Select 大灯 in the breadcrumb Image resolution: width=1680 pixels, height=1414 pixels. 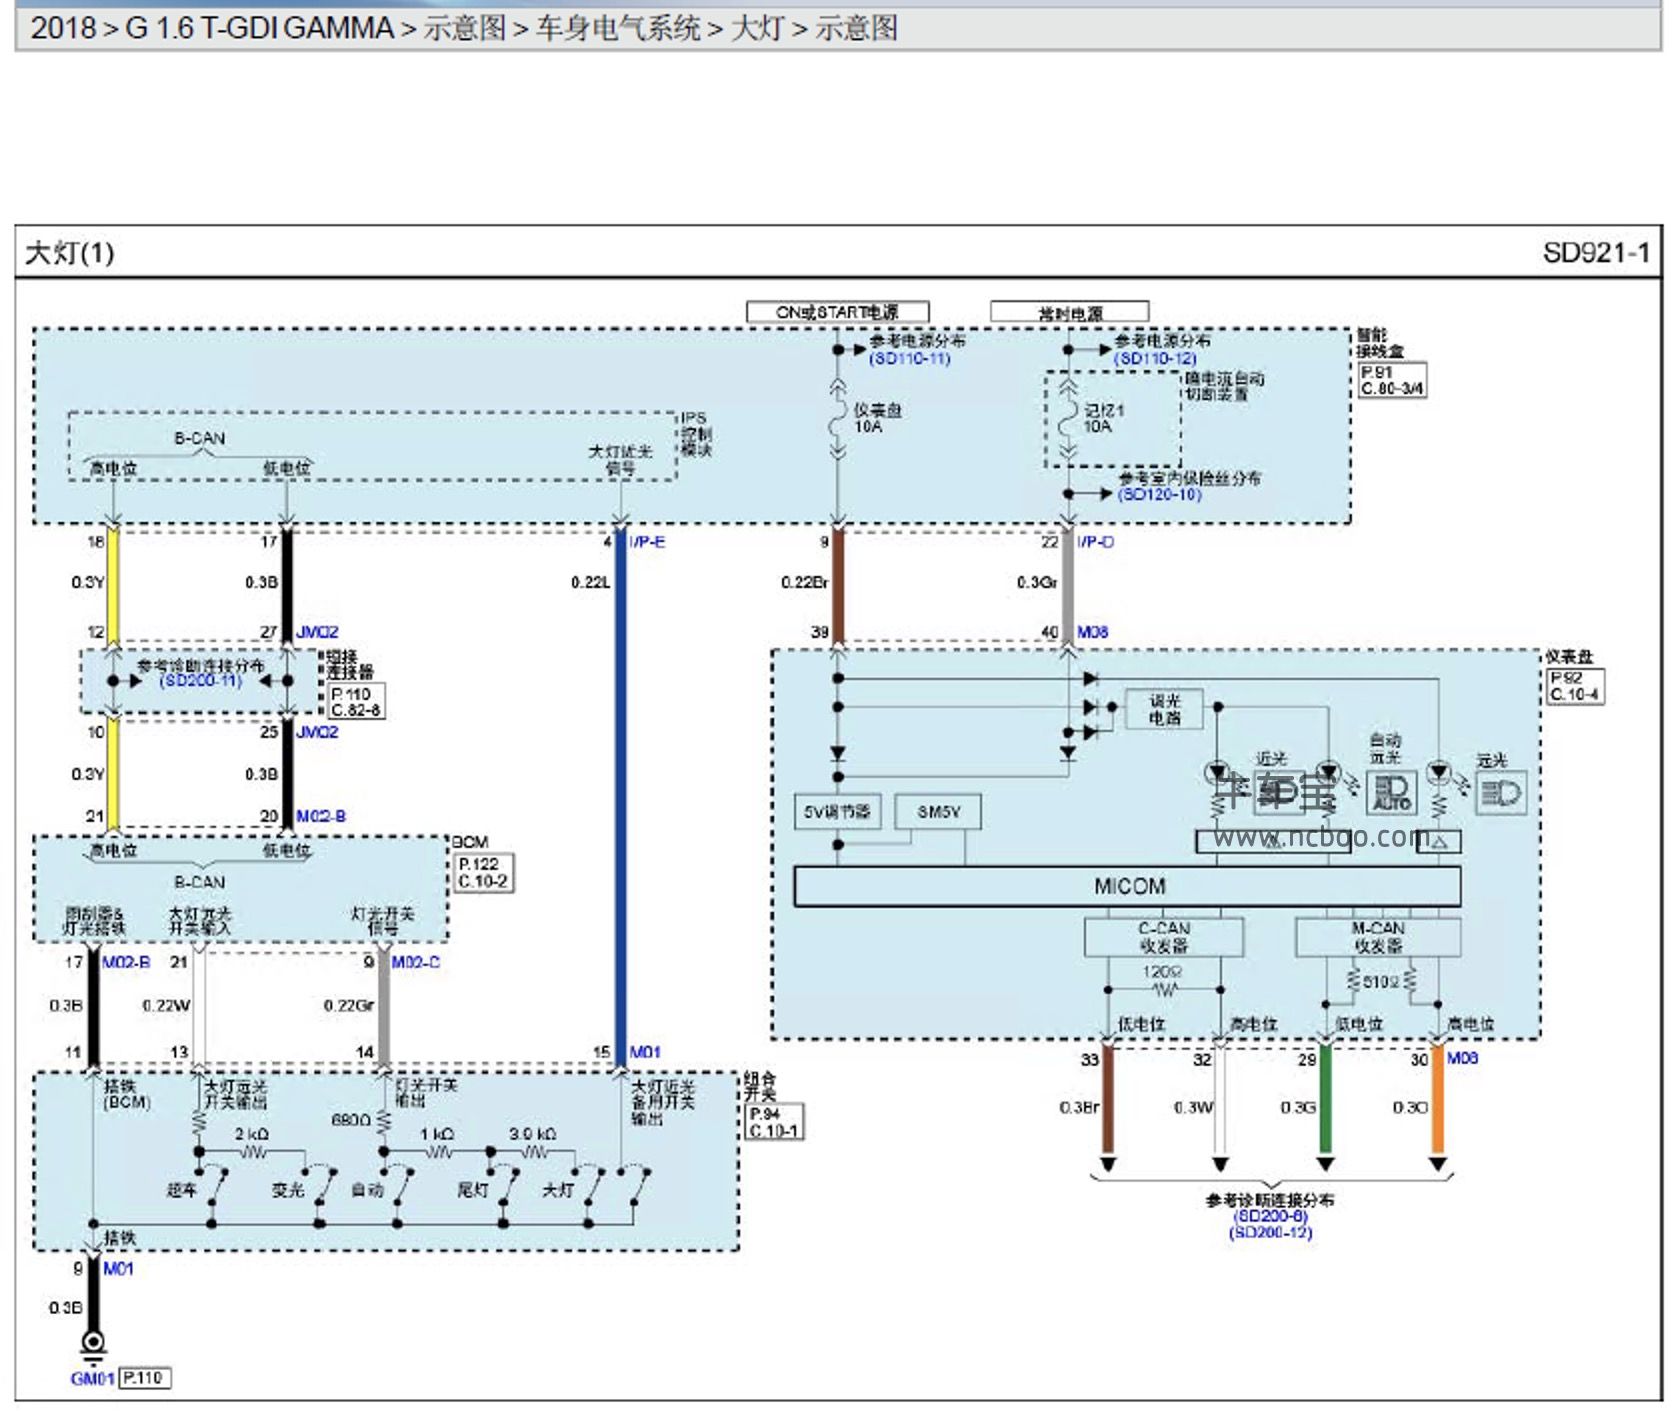click(757, 28)
